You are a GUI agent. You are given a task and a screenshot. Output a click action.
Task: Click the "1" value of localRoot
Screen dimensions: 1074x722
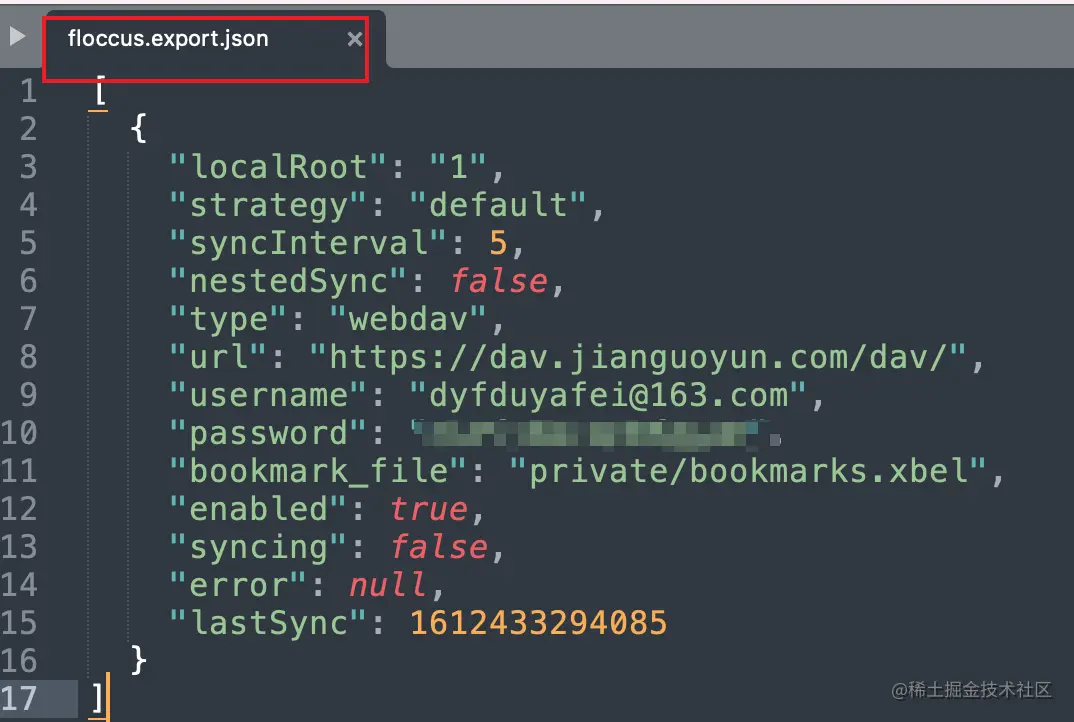click(x=458, y=166)
